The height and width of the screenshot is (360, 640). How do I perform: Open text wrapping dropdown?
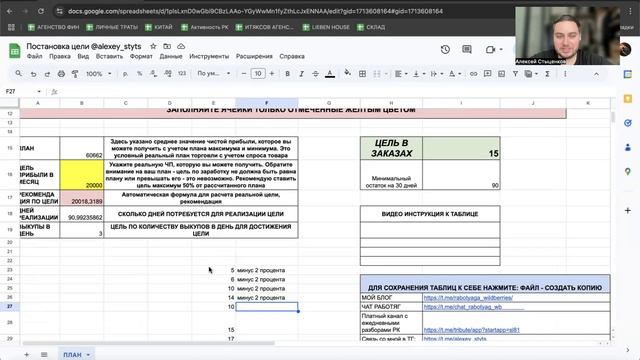[436, 74]
